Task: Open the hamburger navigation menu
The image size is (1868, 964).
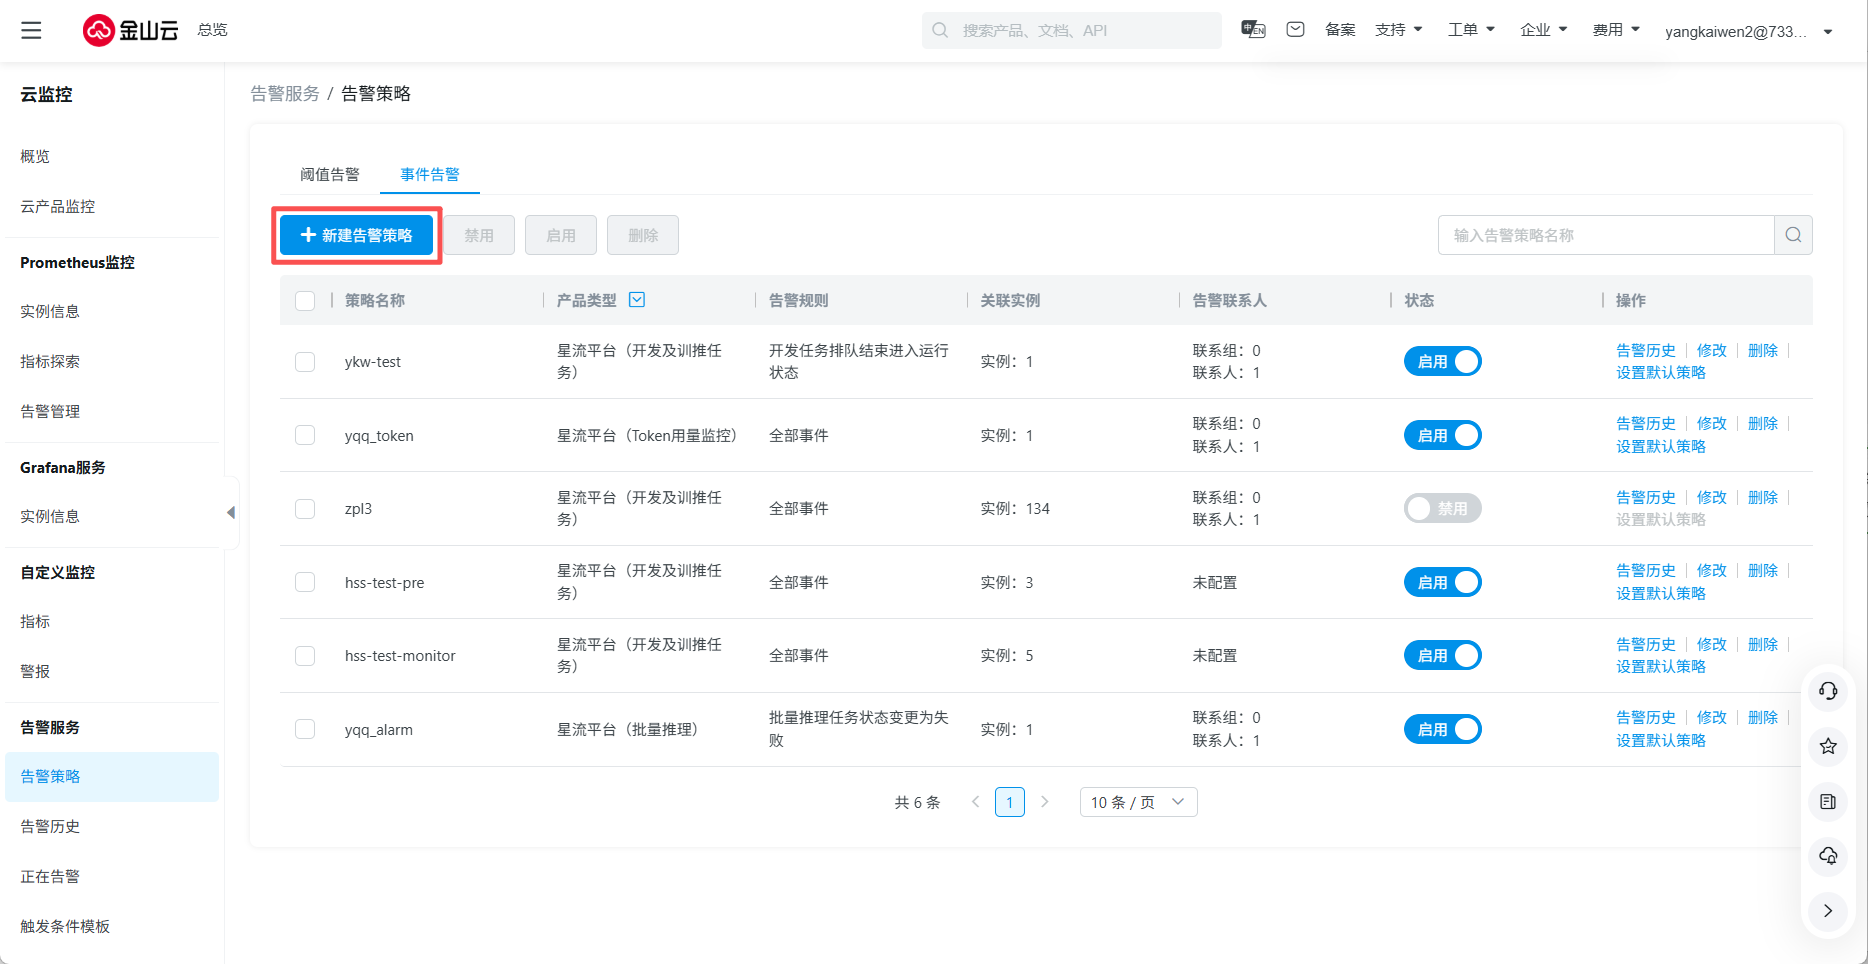Action: 31,30
